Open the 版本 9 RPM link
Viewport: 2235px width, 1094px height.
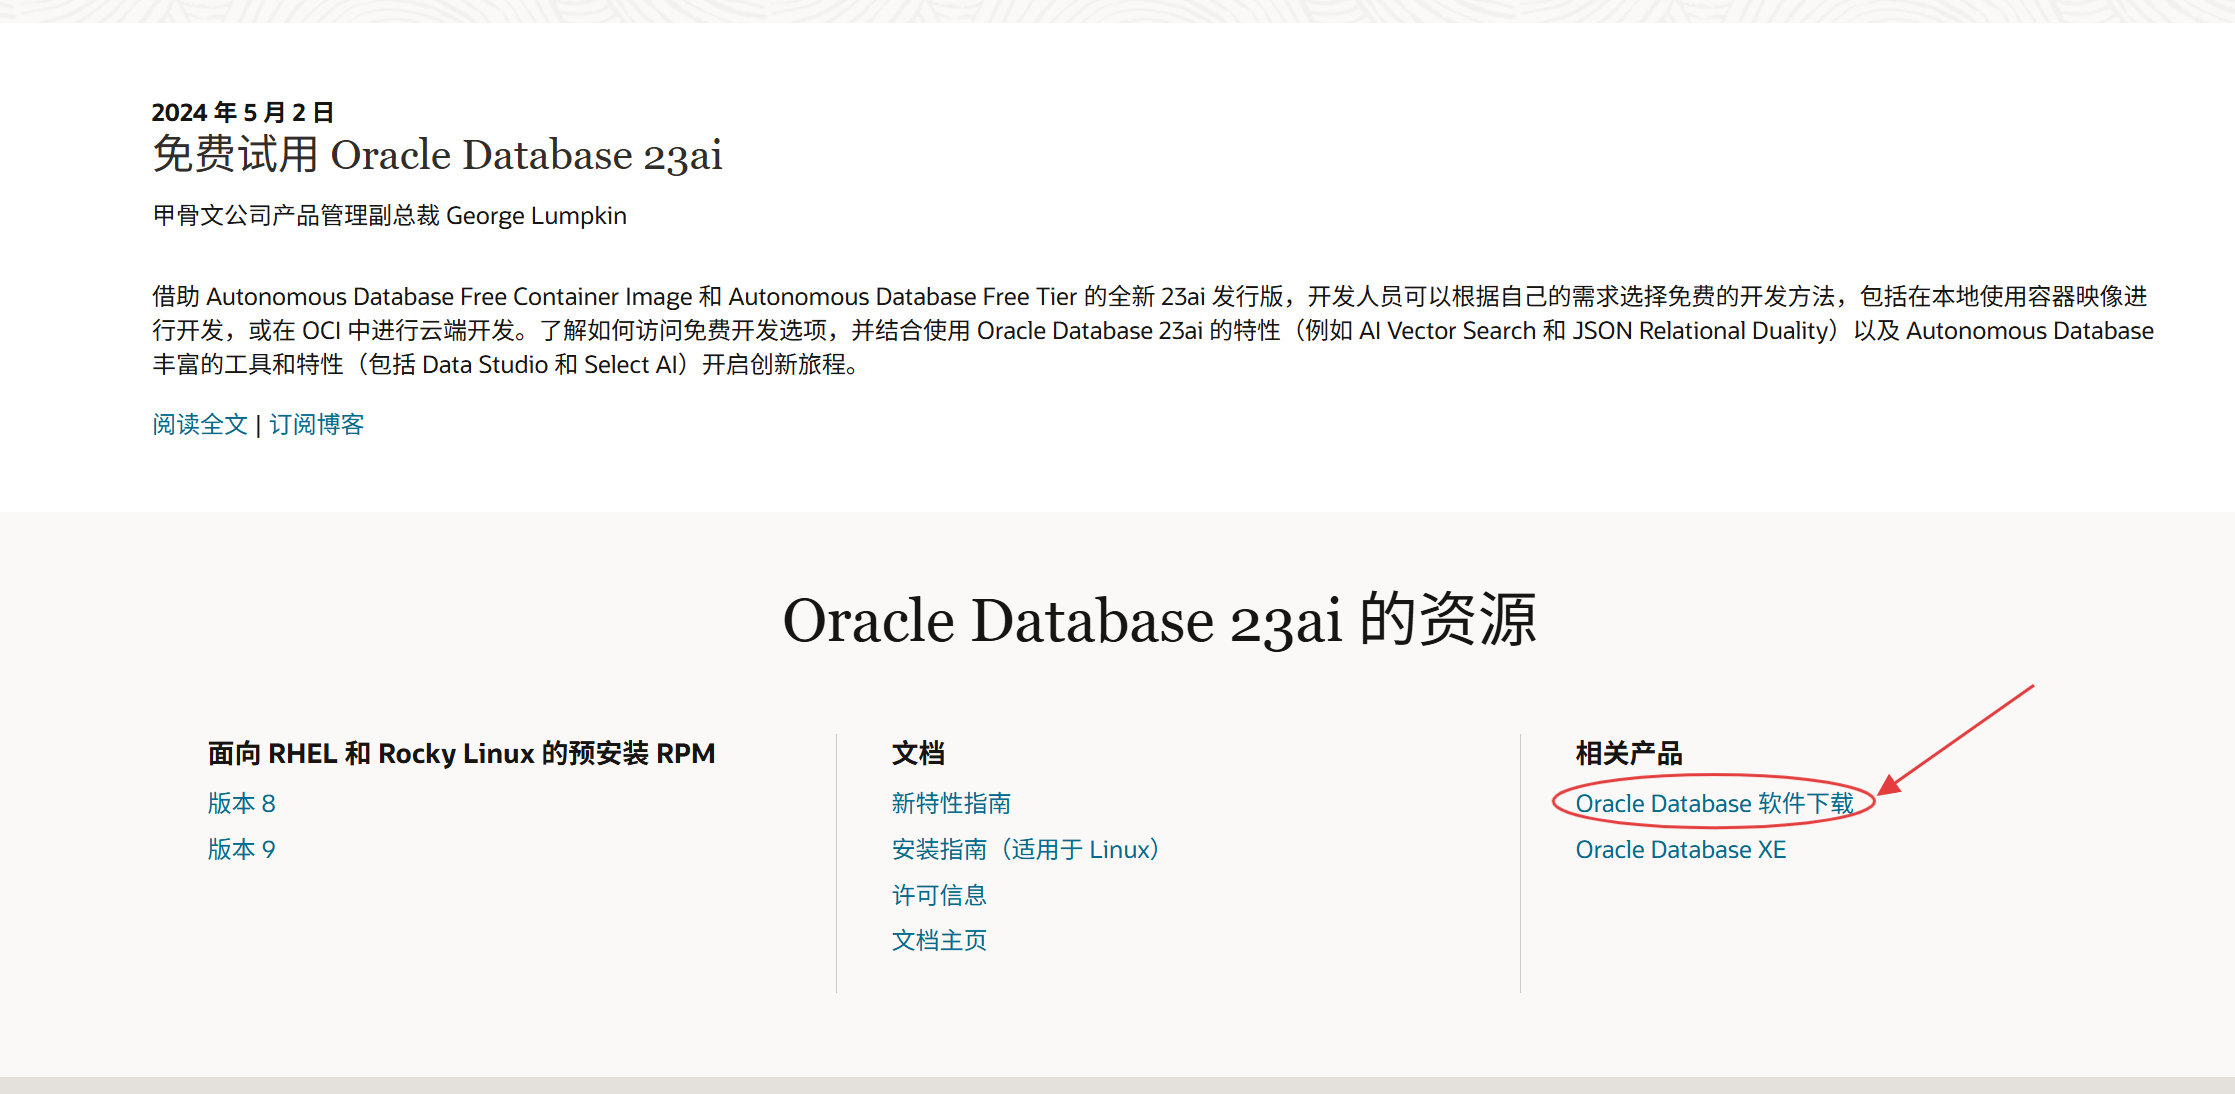(x=241, y=849)
